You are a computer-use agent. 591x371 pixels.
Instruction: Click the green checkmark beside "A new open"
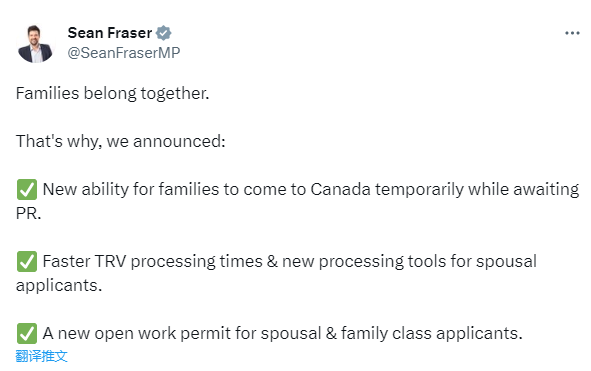click(27, 333)
